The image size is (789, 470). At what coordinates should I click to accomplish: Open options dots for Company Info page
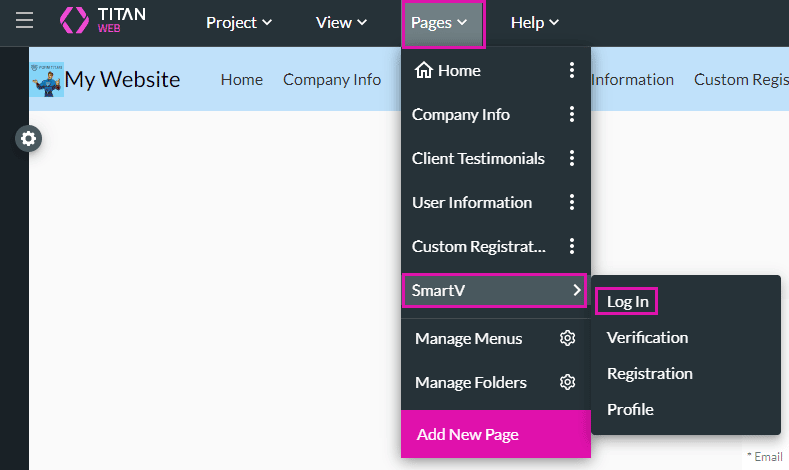pyautogui.click(x=572, y=114)
